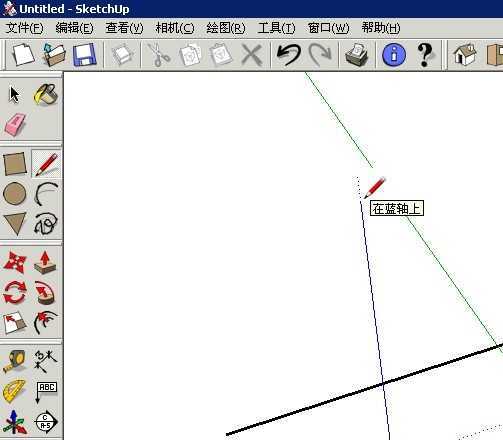Screen dimensions: 503x440
Task: Open the 绘图(R) menu
Action: (x=226, y=28)
